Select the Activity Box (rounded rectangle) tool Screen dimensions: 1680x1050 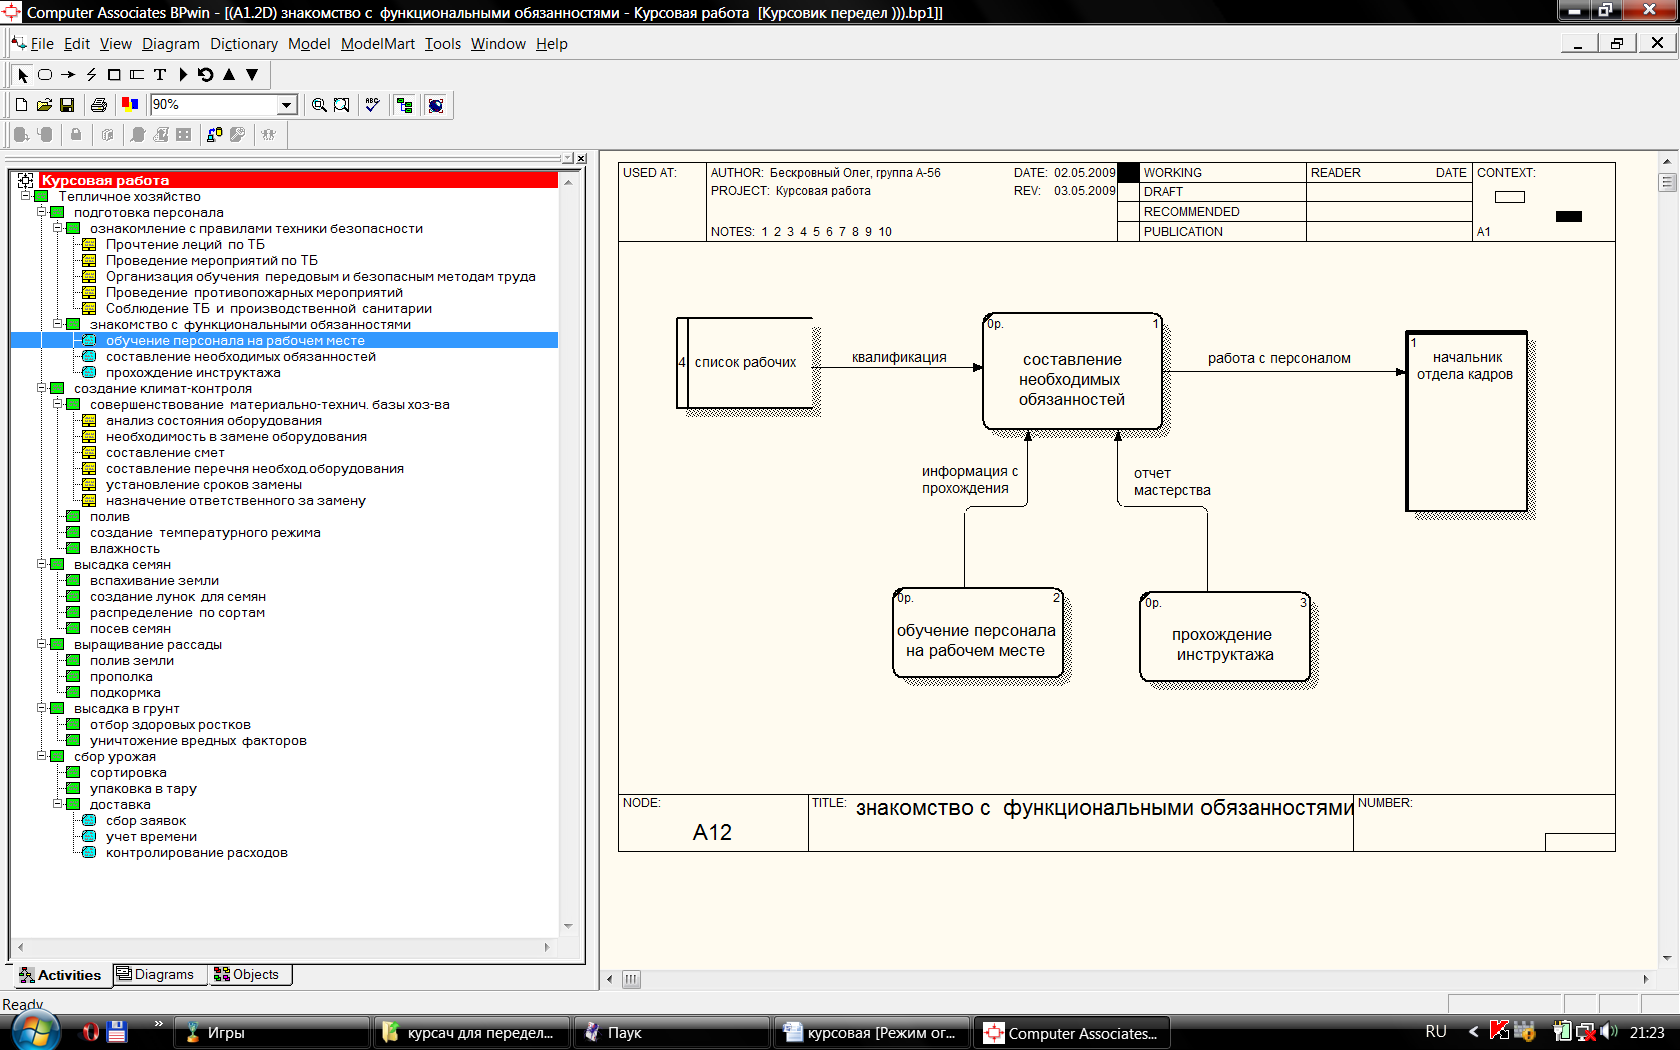click(45, 75)
